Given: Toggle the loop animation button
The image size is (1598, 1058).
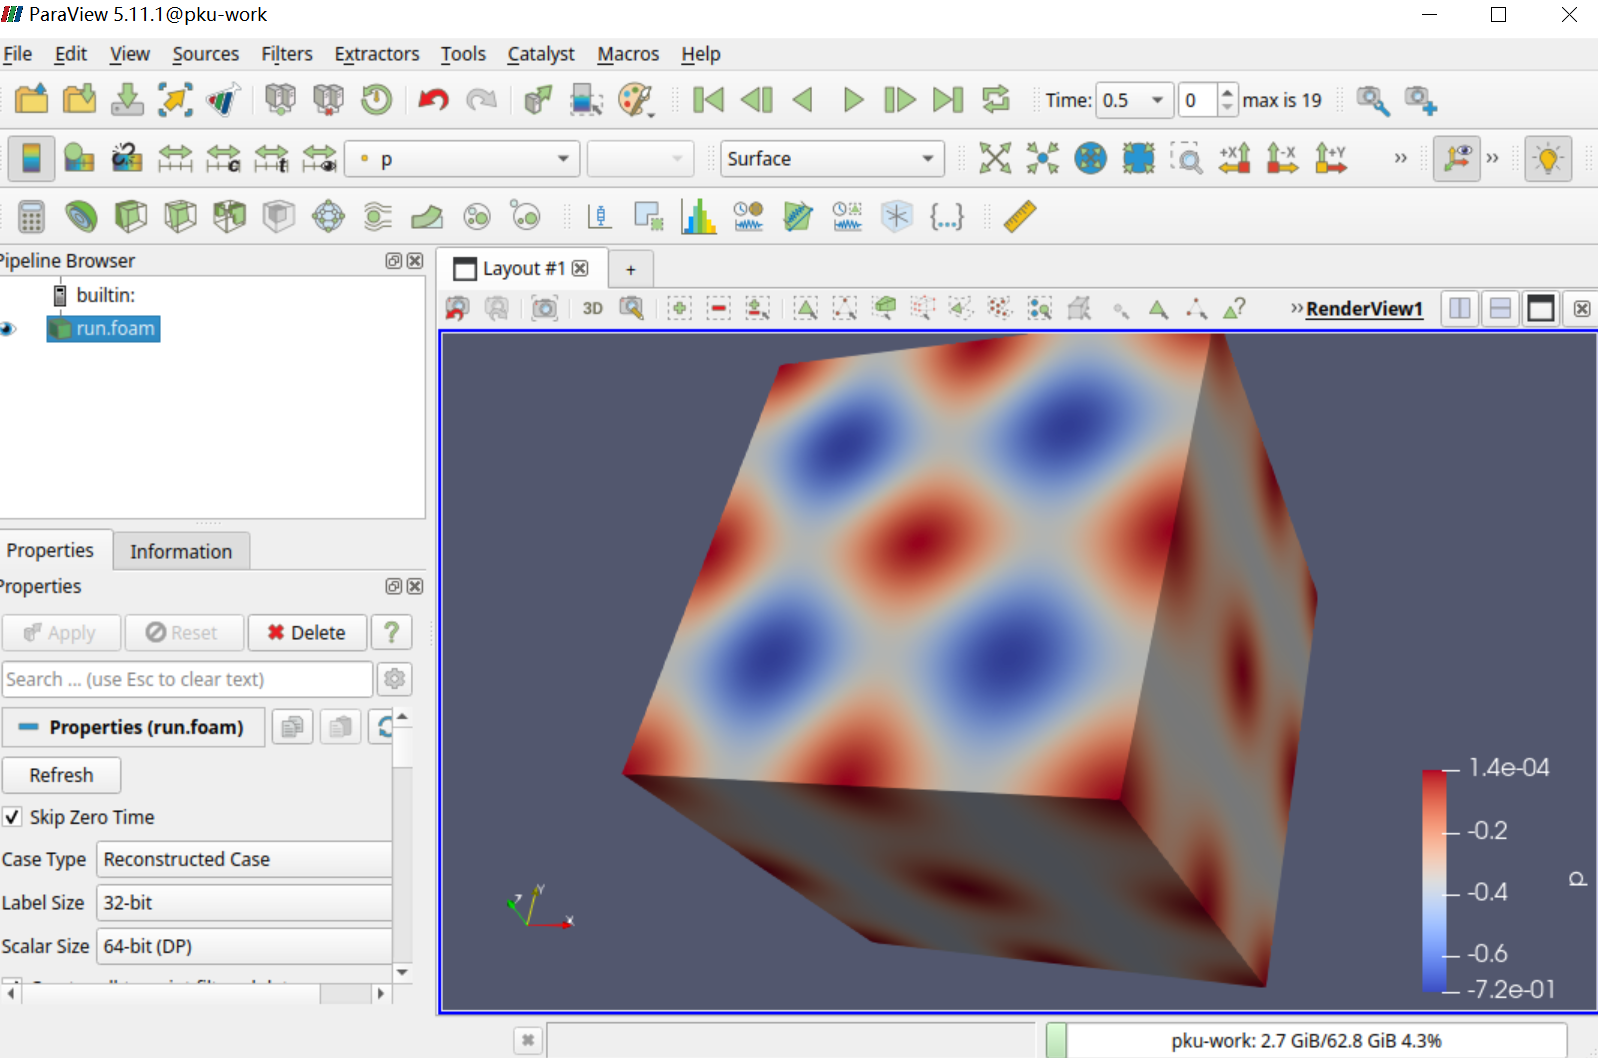Looking at the screenshot, I should (x=996, y=99).
